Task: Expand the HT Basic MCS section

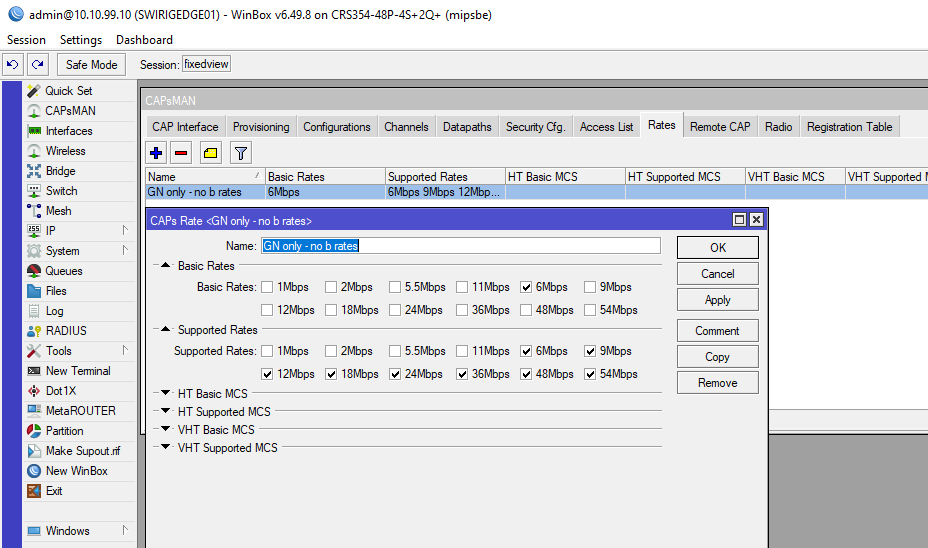Action: pos(165,394)
